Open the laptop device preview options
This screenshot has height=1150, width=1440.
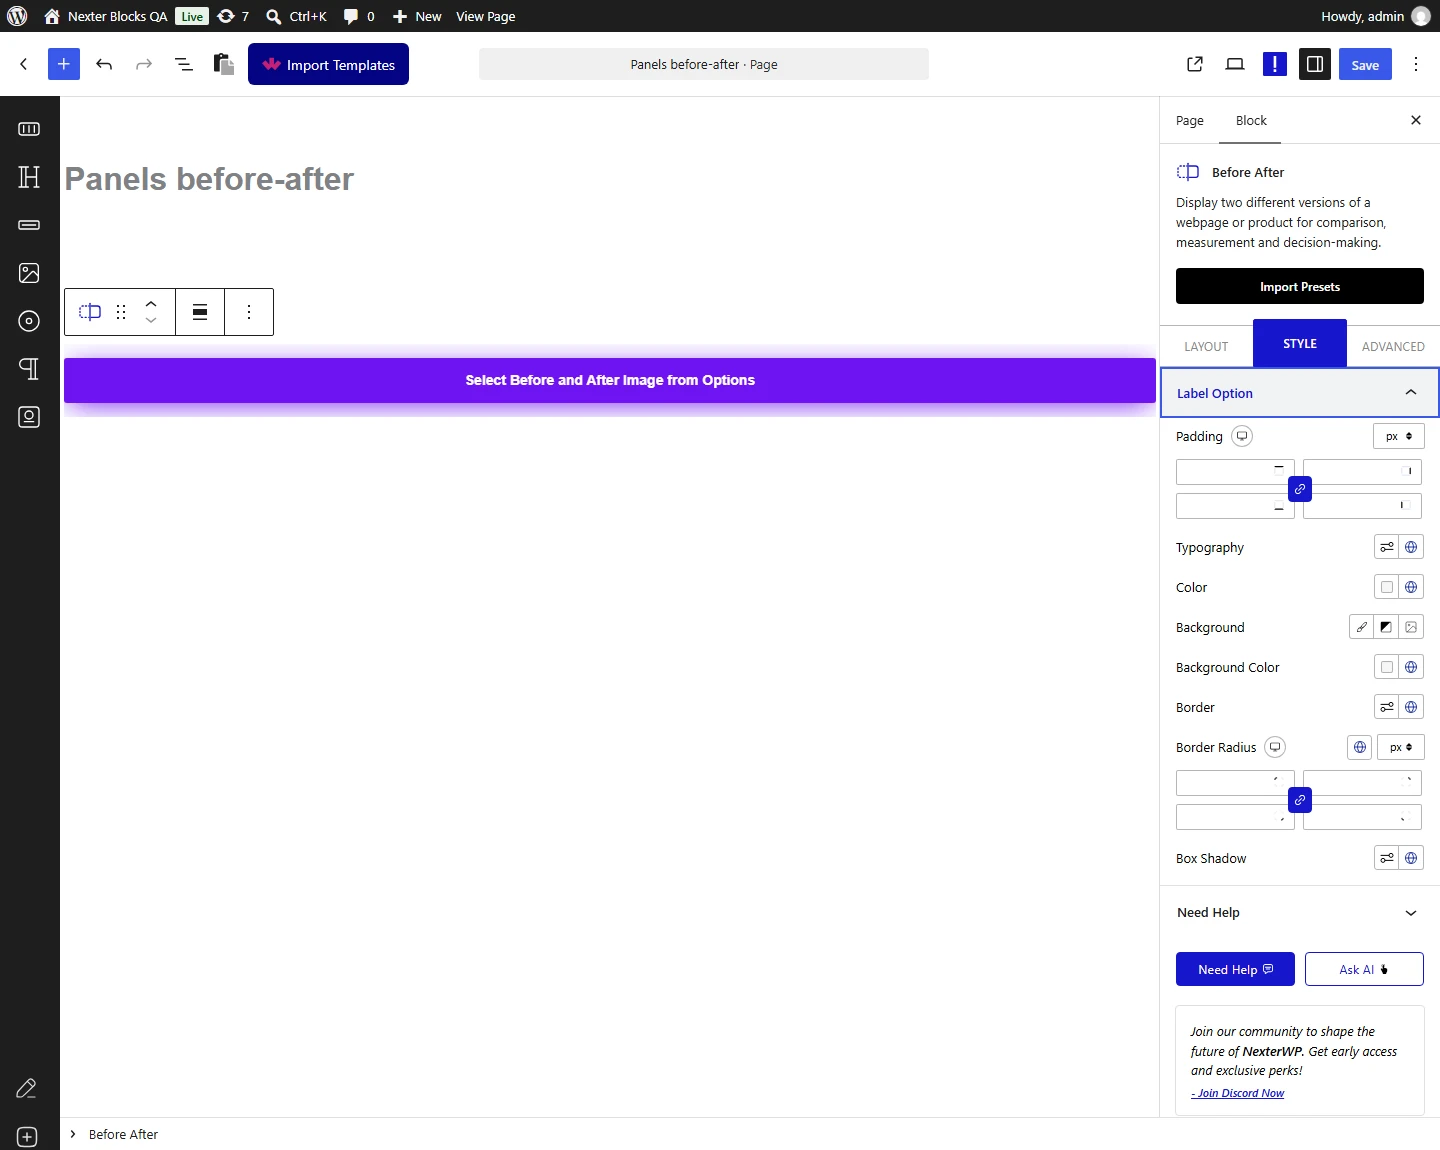[1235, 64]
